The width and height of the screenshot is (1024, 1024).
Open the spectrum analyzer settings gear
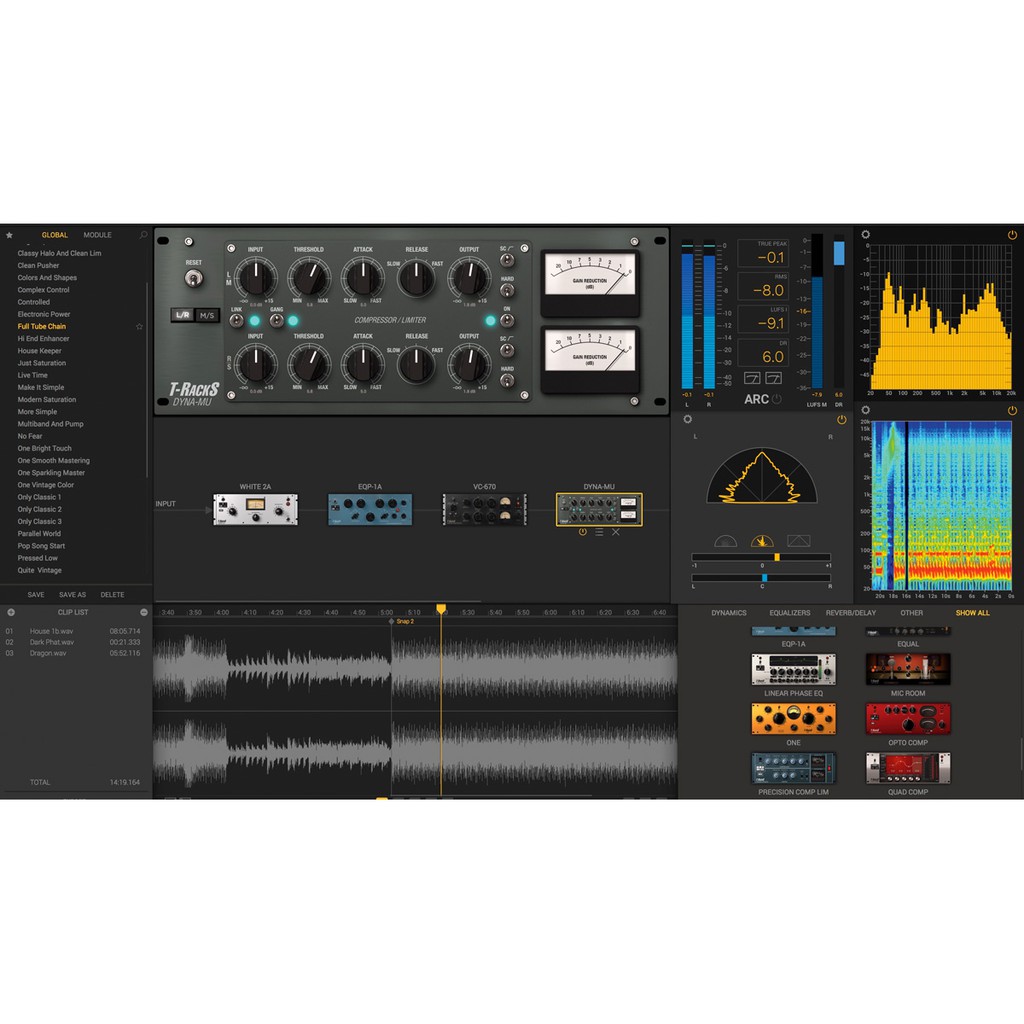tap(865, 235)
